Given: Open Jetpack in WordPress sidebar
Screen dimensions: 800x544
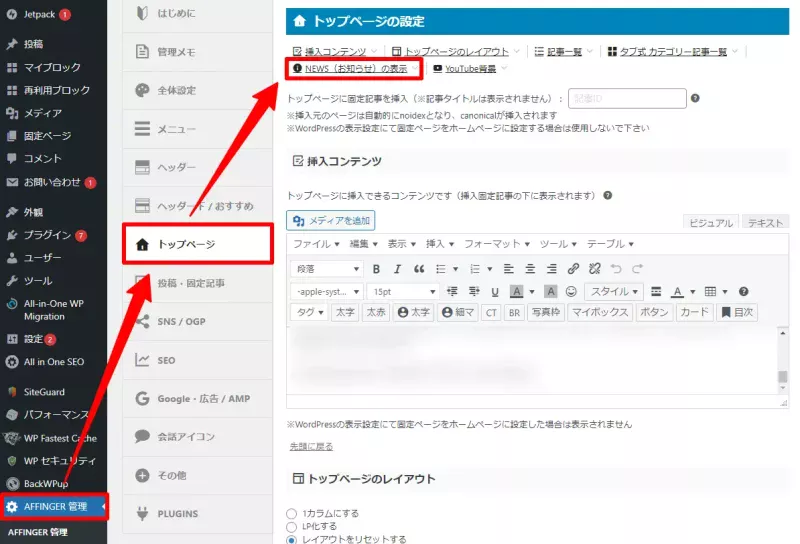Looking at the screenshot, I should (x=39, y=14).
